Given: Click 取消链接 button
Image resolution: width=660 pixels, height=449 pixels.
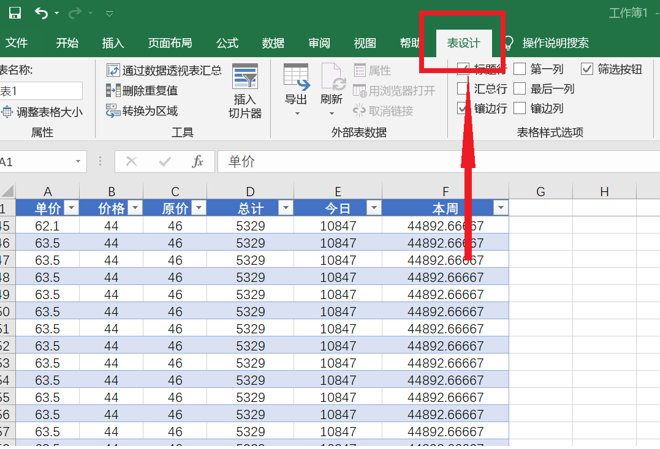Looking at the screenshot, I should pos(383,111).
